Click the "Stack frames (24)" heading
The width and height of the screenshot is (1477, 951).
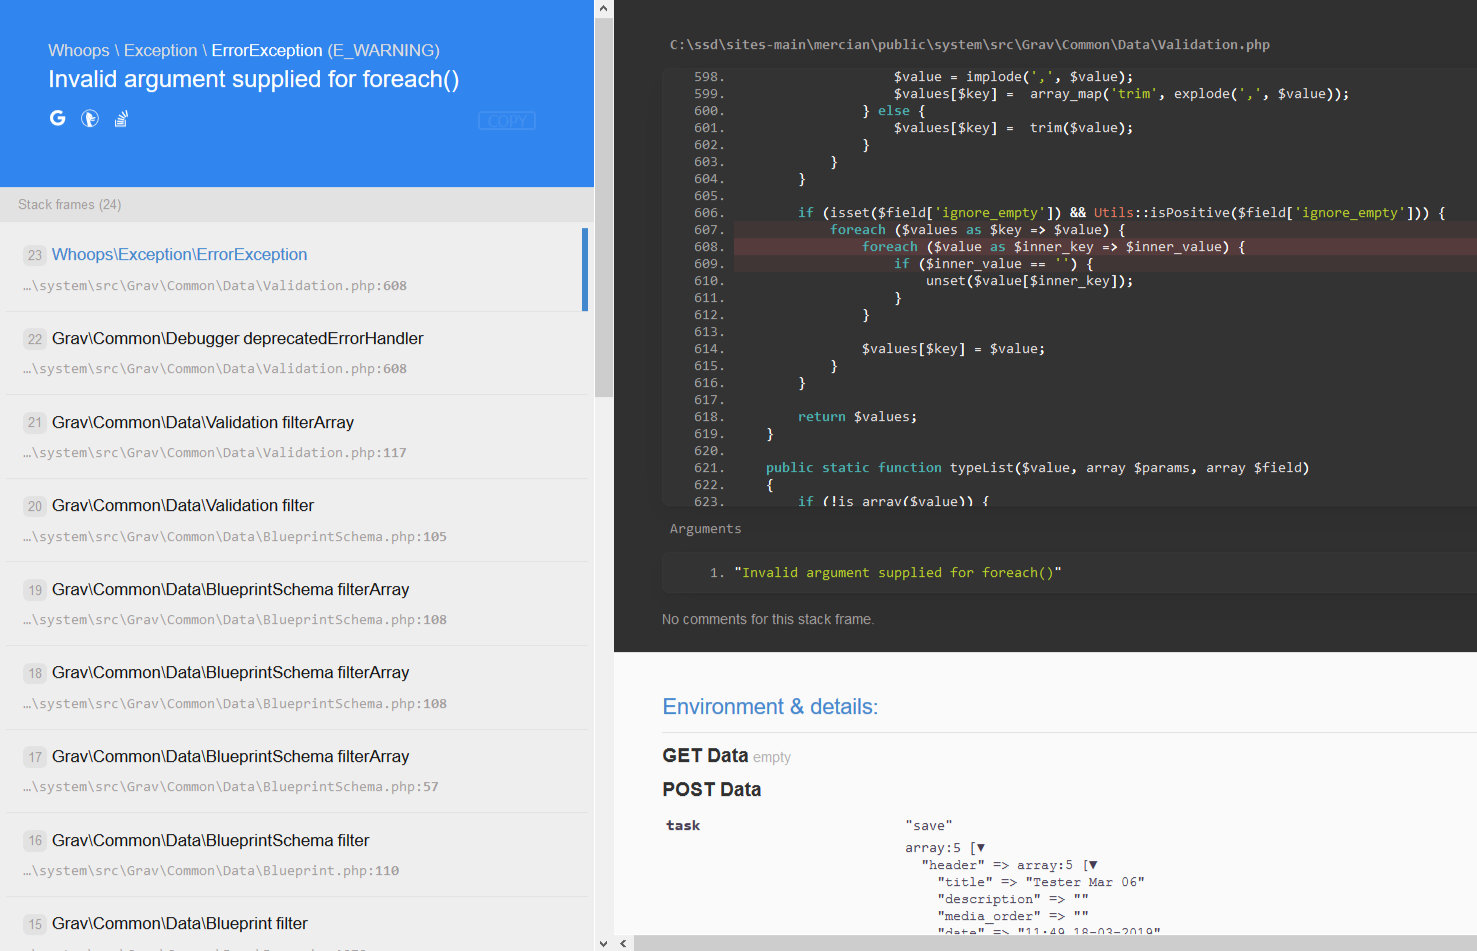[69, 204]
